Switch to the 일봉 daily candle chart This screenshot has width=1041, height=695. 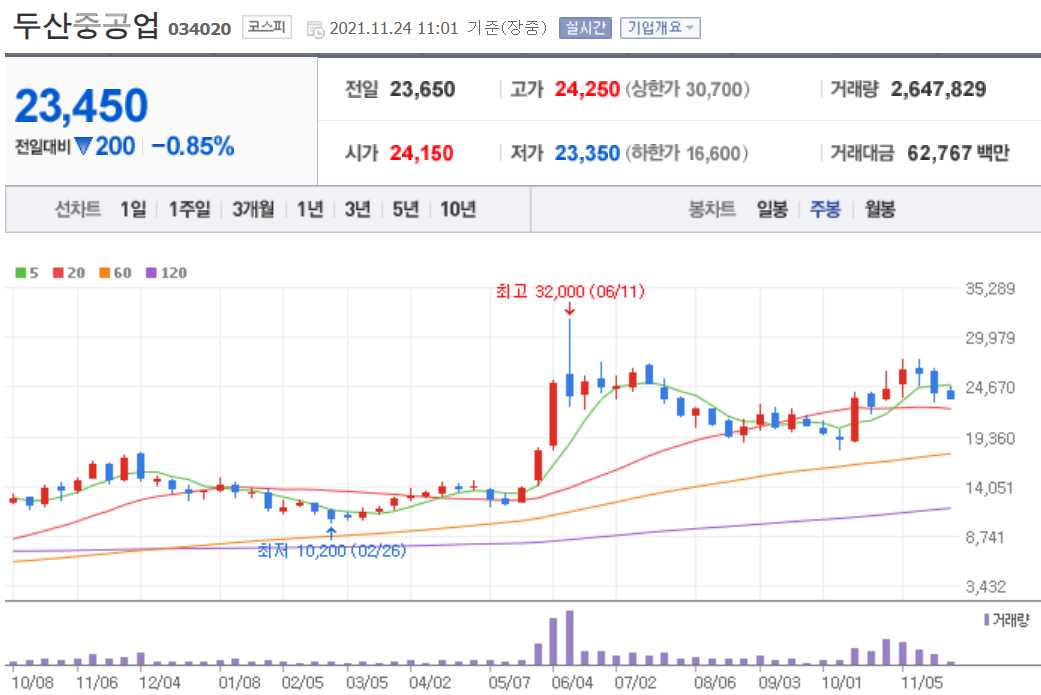coord(772,210)
